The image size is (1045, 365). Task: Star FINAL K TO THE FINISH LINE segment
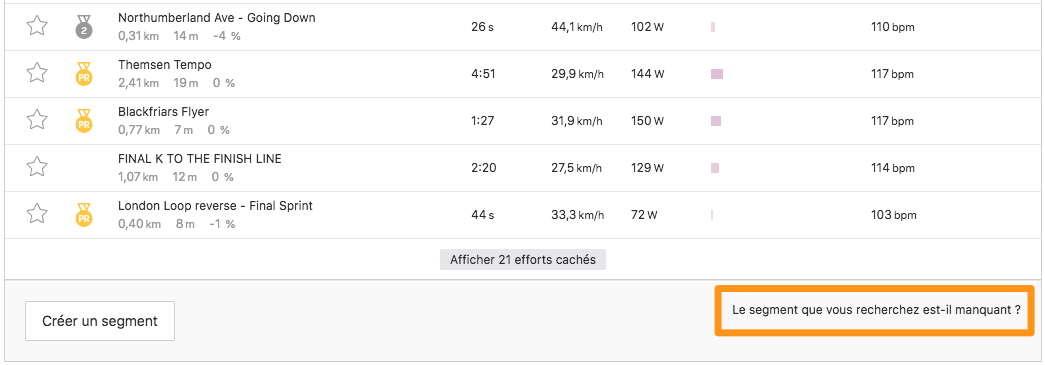pyautogui.click(x=37, y=167)
